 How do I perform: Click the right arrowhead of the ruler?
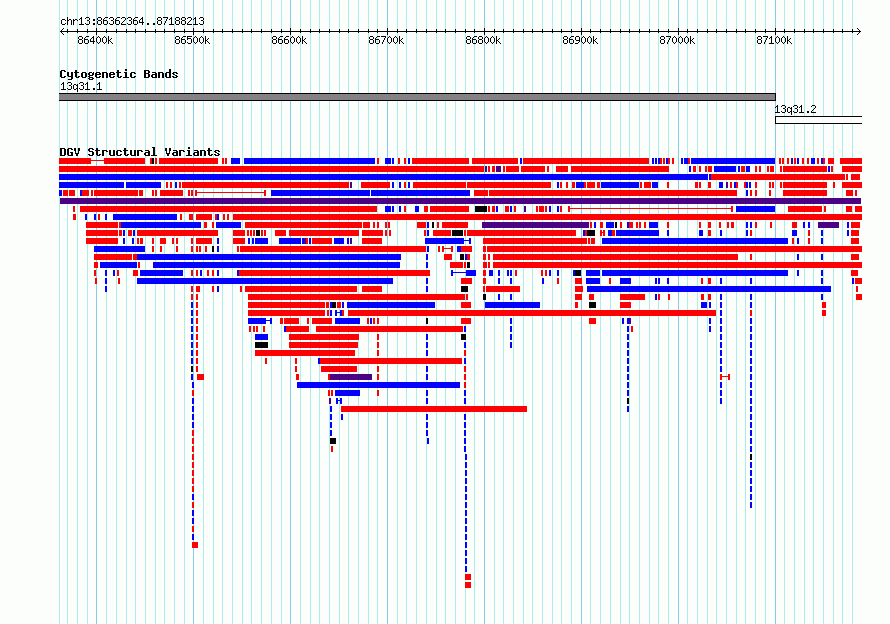tap(859, 32)
